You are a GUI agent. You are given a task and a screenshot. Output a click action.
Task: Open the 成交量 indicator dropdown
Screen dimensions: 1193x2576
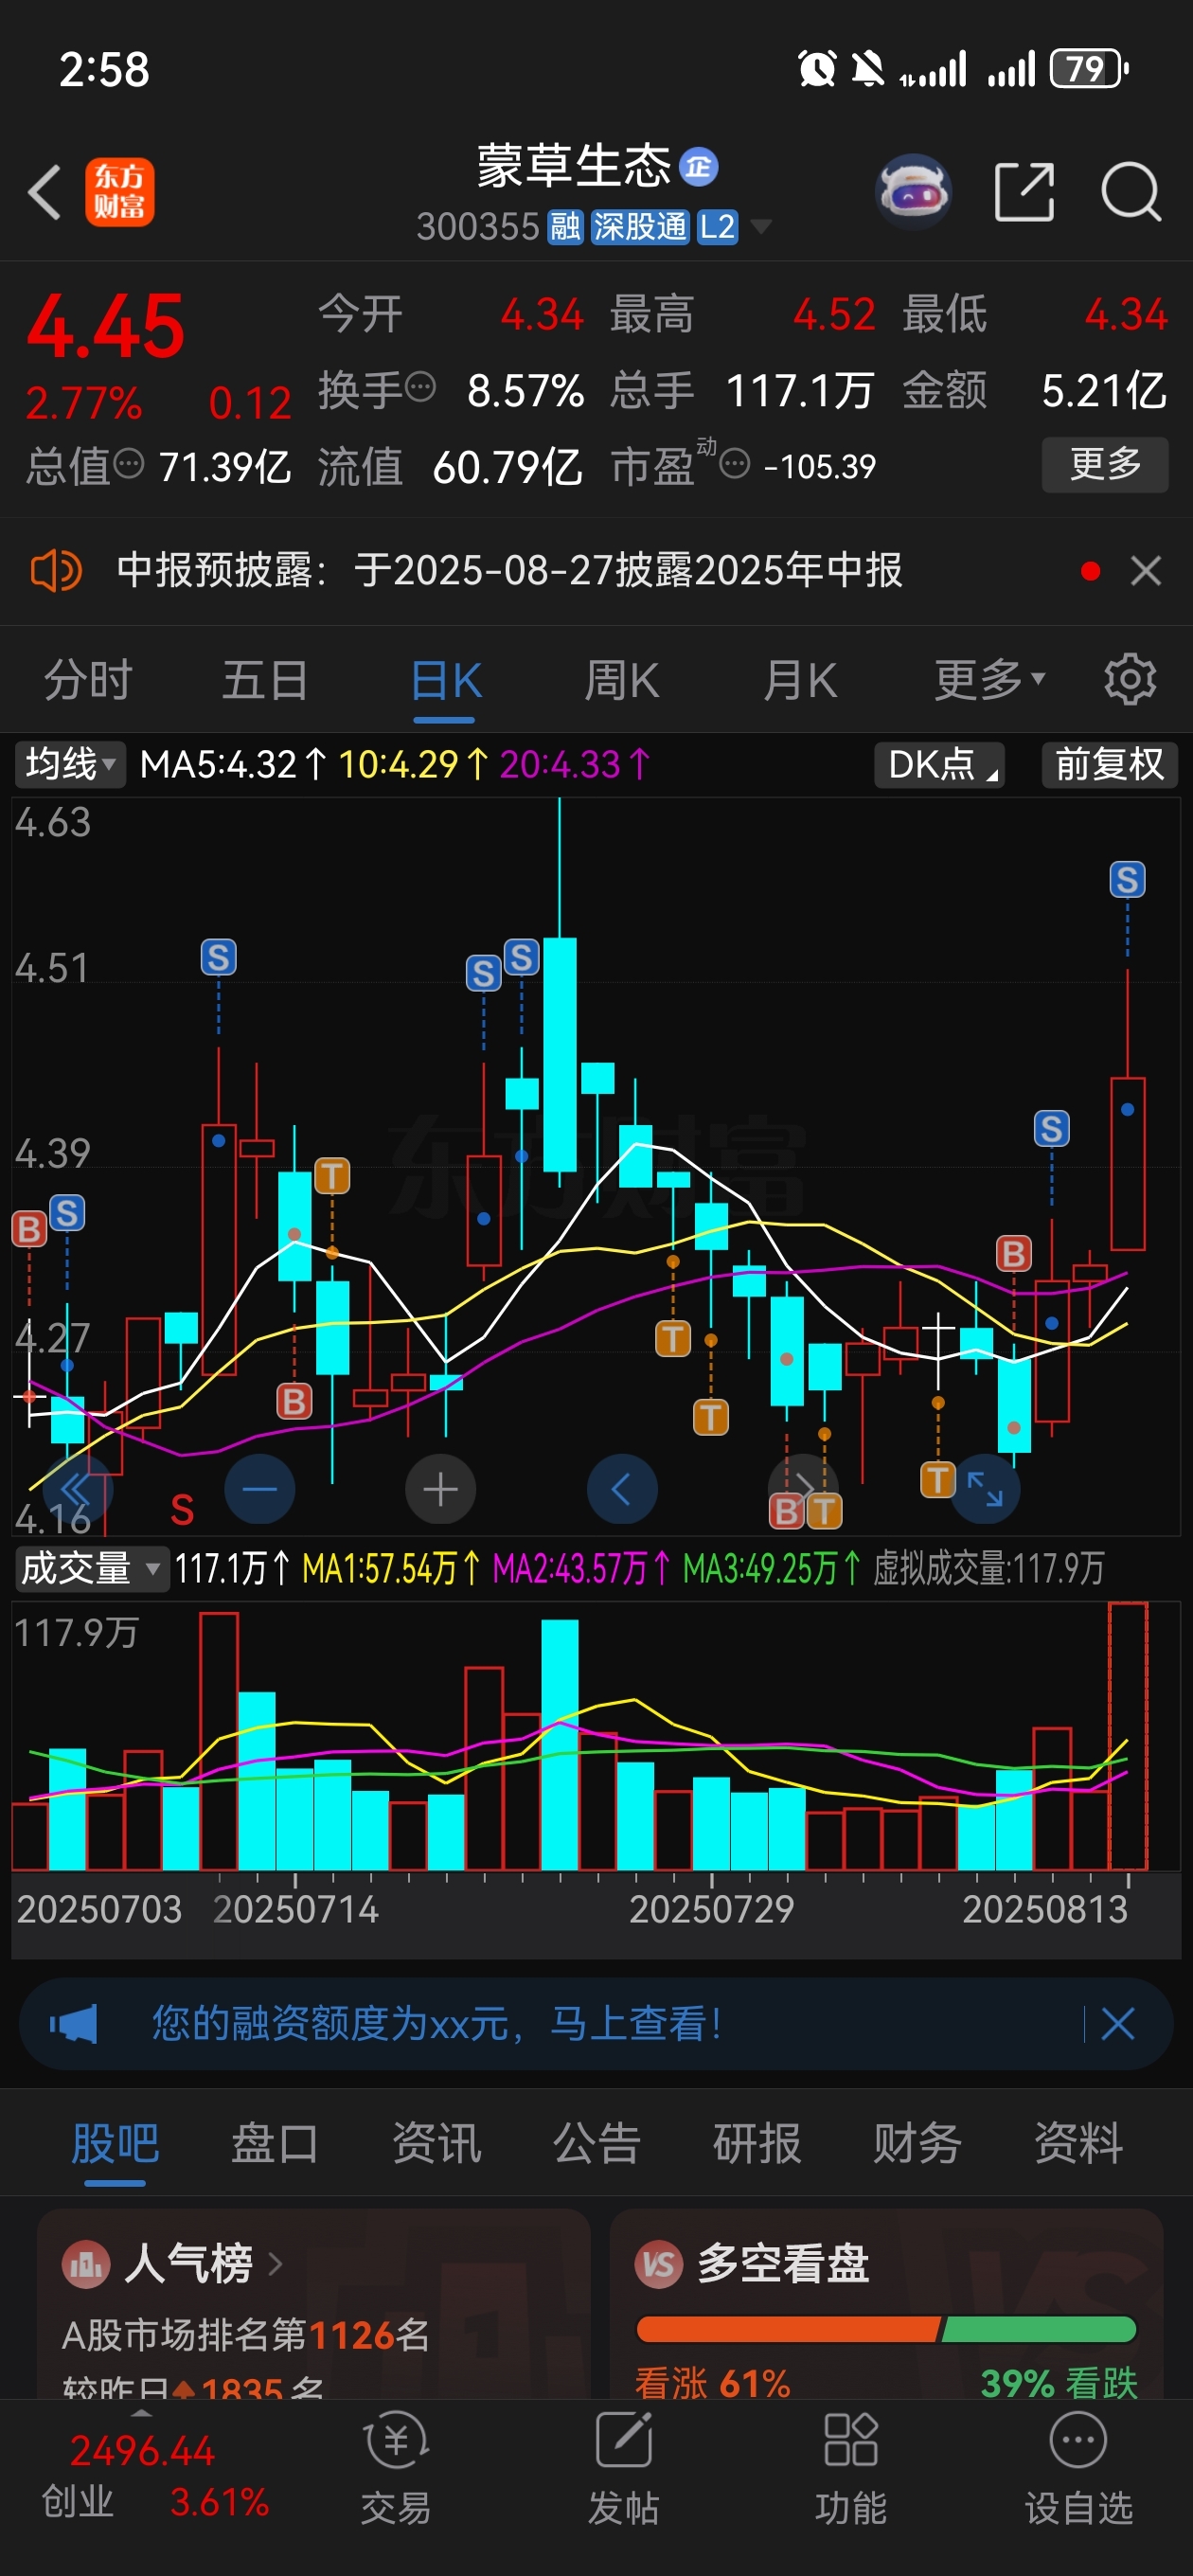(x=90, y=1568)
